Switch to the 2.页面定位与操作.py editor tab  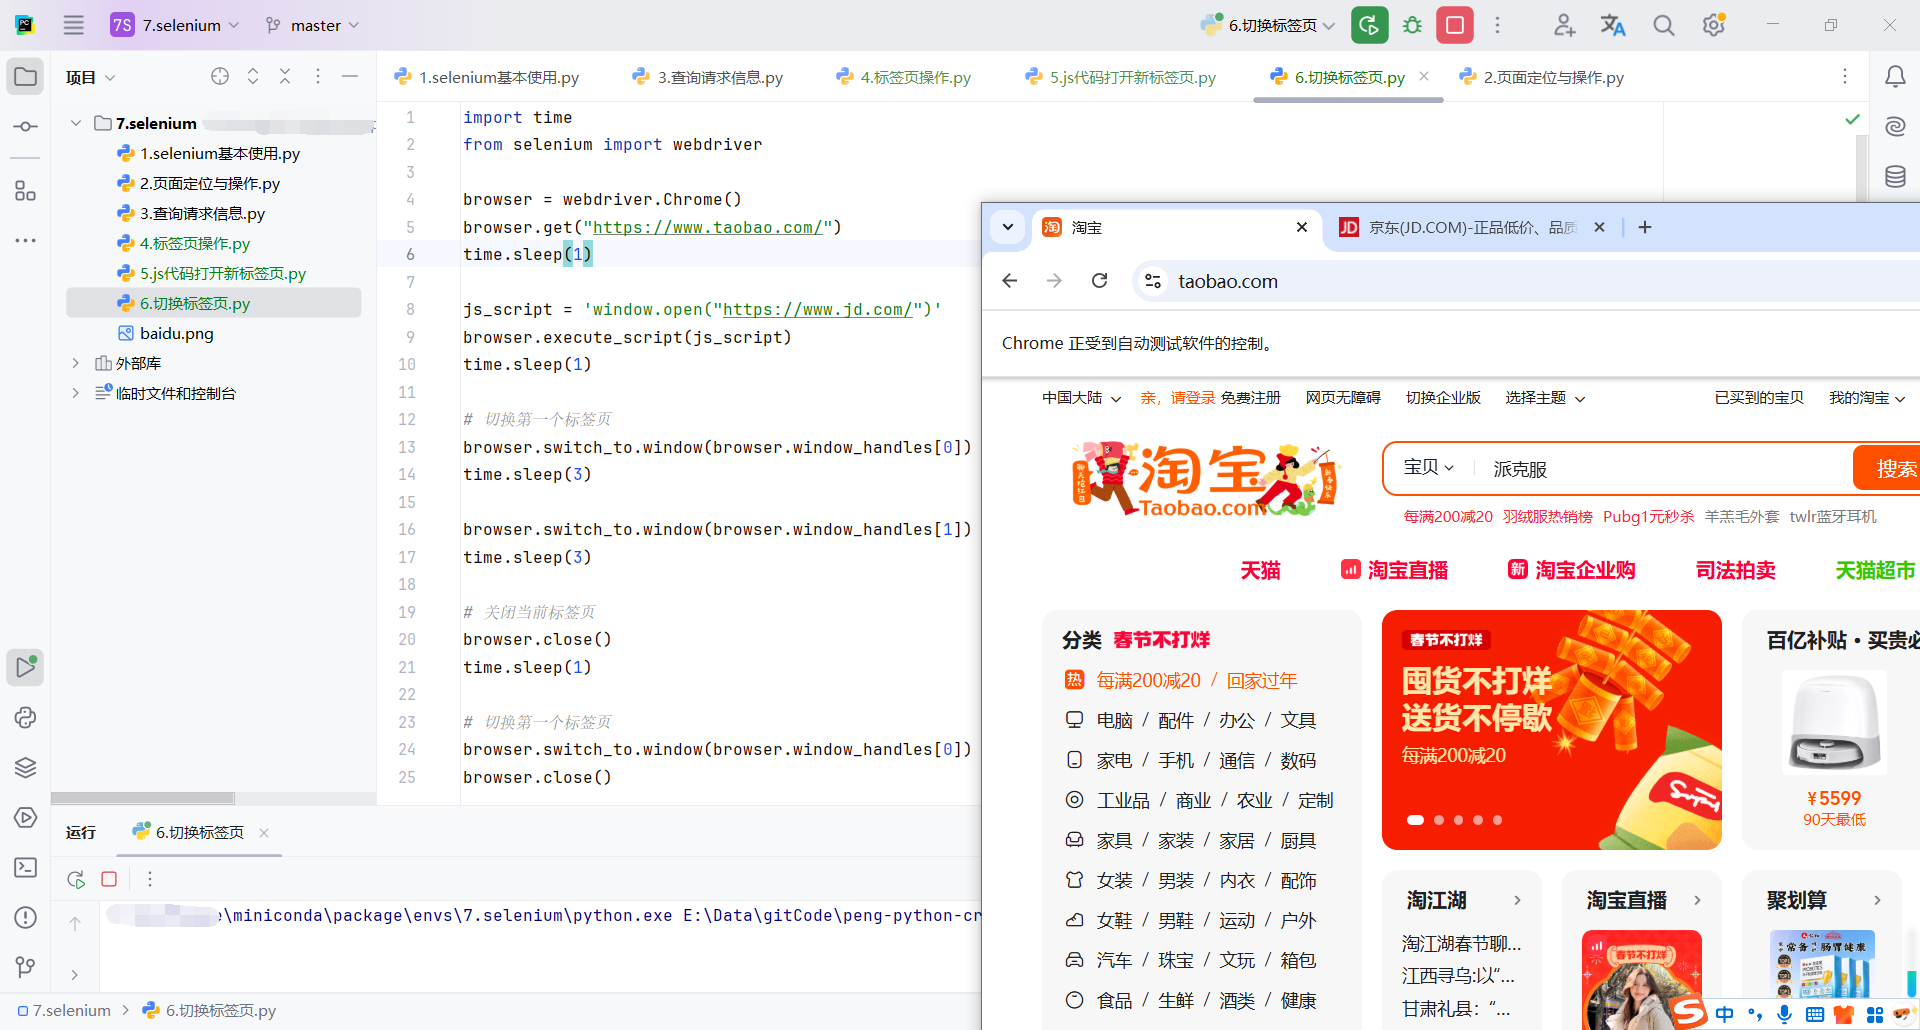[1541, 77]
